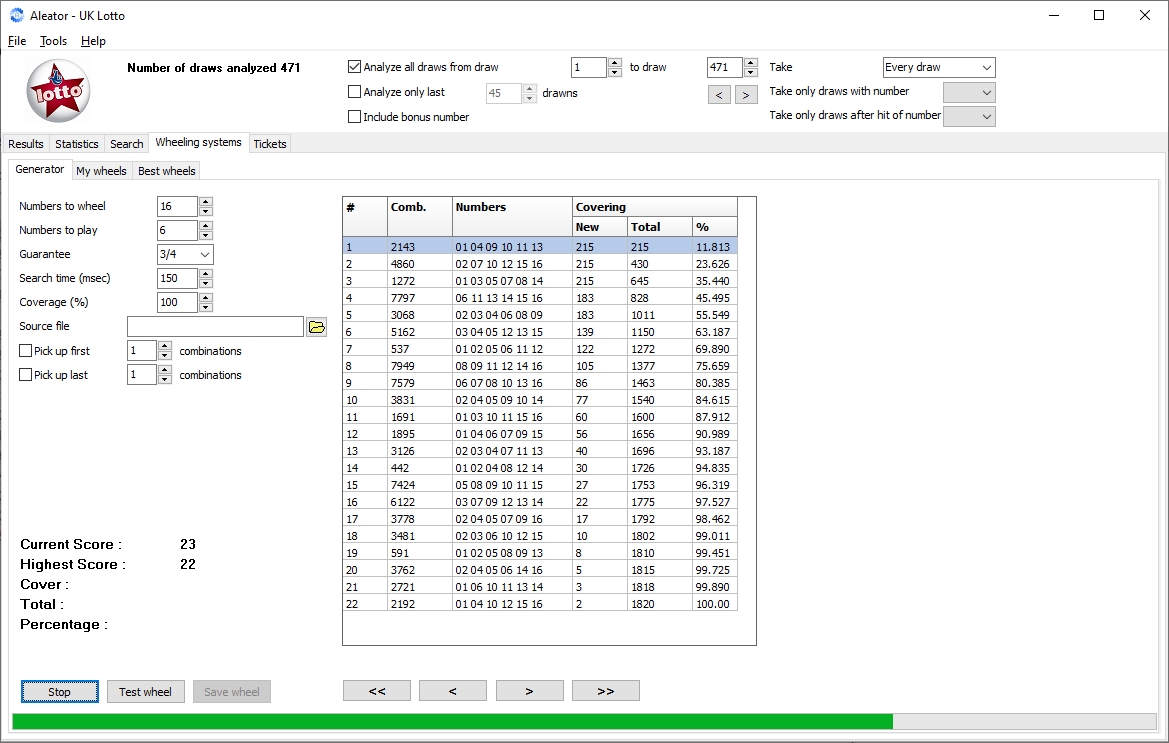
Task: Click the Numbers column header
Action: pyautogui.click(x=512, y=217)
